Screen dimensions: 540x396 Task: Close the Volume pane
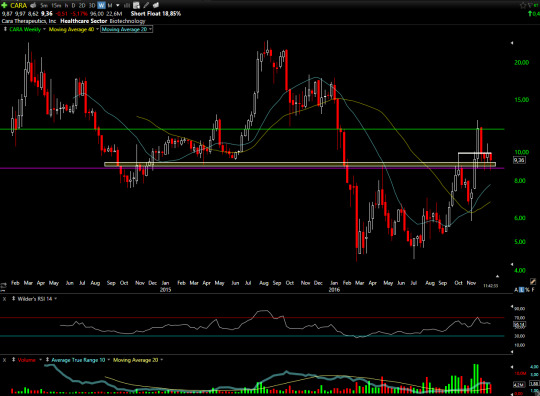(x=4, y=360)
